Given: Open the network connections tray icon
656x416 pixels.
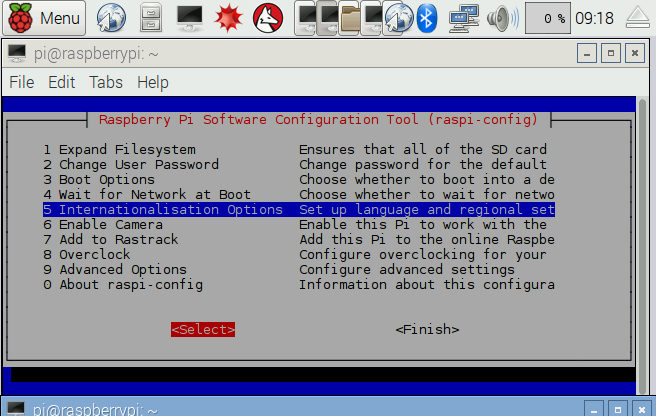Looking at the screenshot, I should (x=464, y=18).
